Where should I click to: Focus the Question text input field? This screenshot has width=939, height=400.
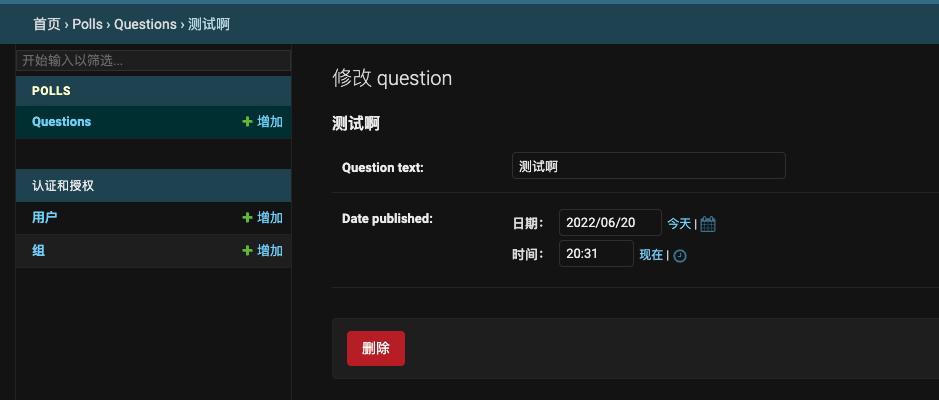[x=649, y=165]
